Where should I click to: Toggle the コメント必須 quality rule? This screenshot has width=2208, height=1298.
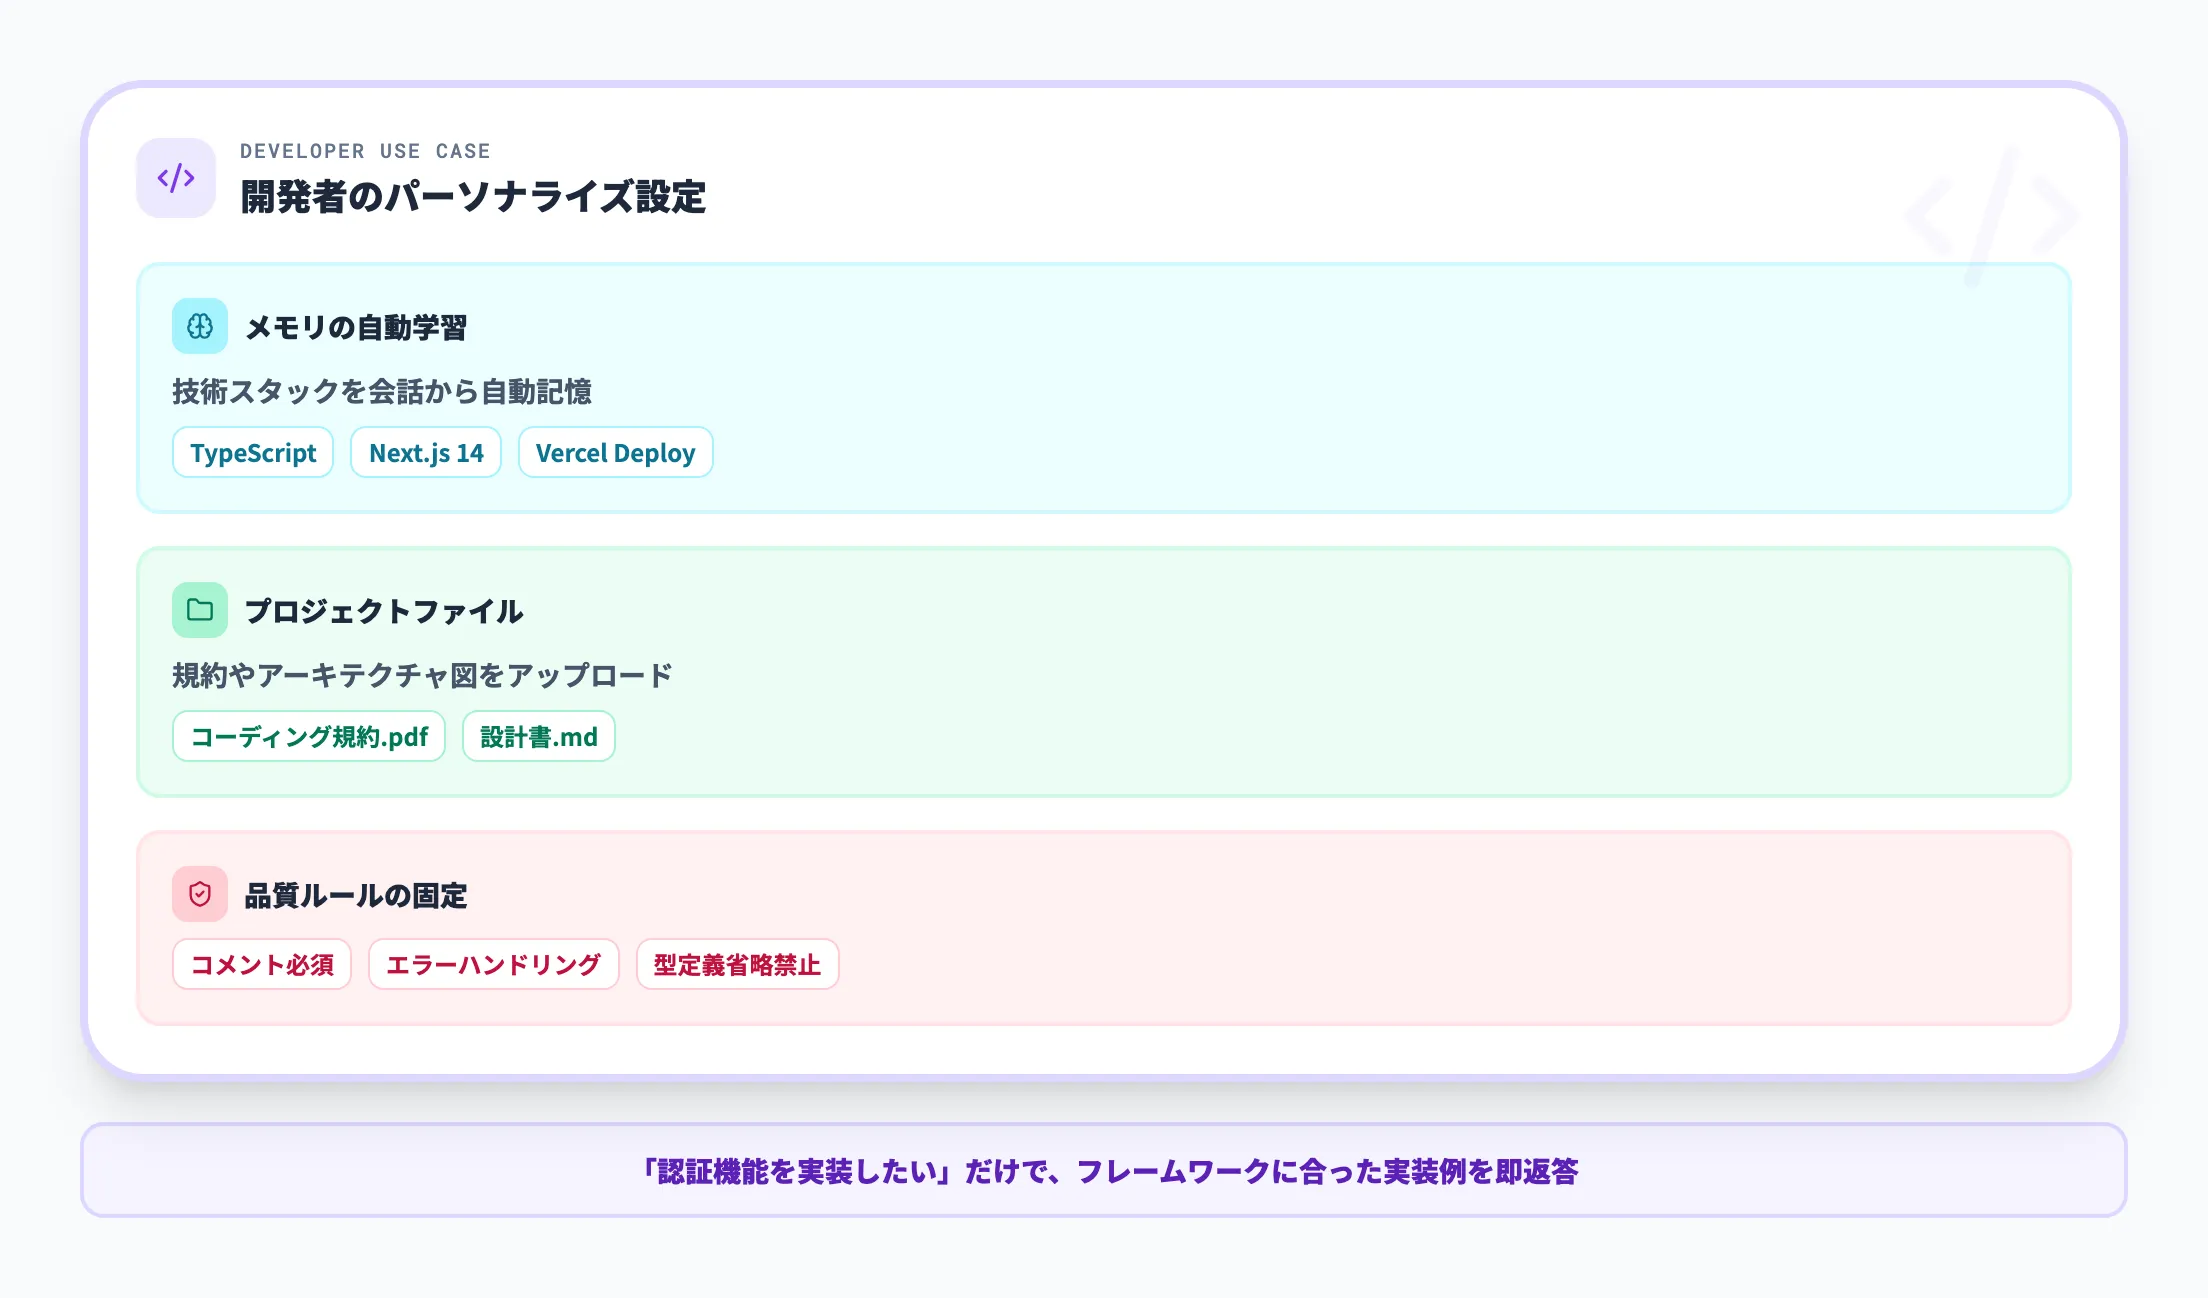point(261,964)
